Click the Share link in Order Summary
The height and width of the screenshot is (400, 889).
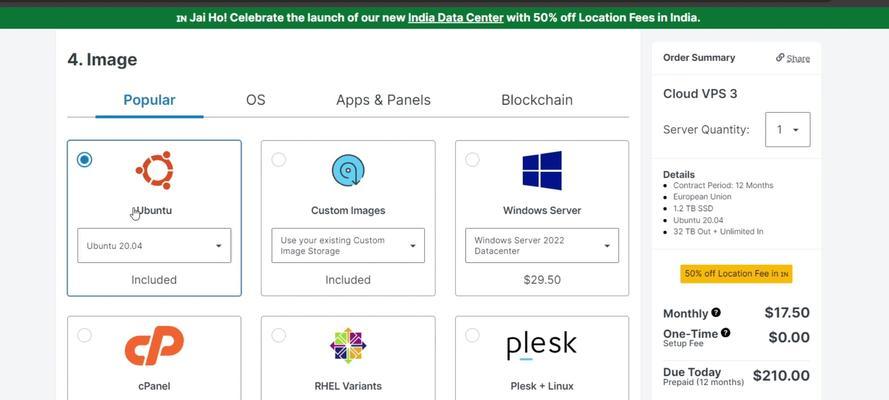[x=793, y=58]
